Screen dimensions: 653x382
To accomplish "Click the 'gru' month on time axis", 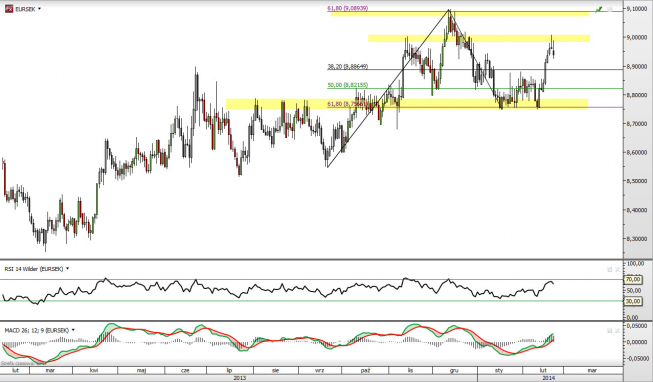I will 454,370.
